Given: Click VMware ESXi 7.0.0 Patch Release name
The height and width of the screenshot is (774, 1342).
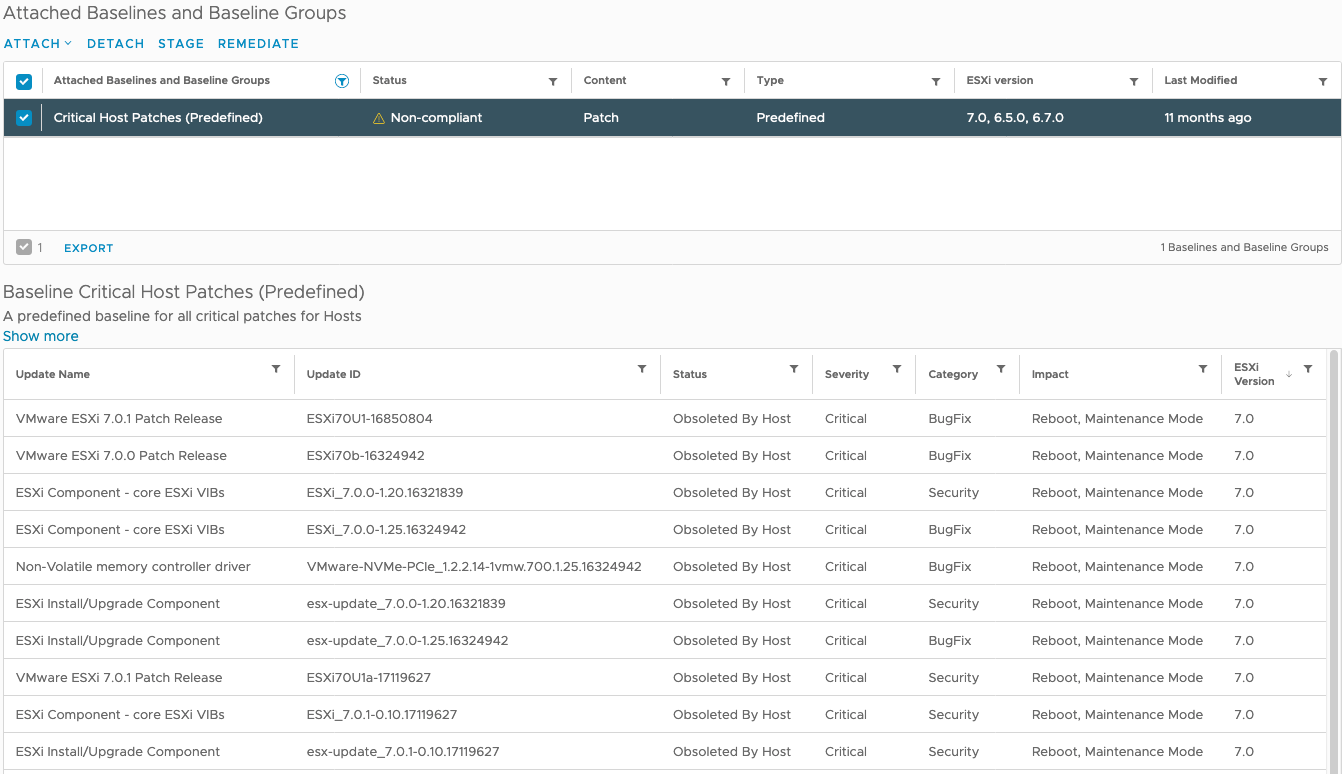Looking at the screenshot, I should 121,456.
